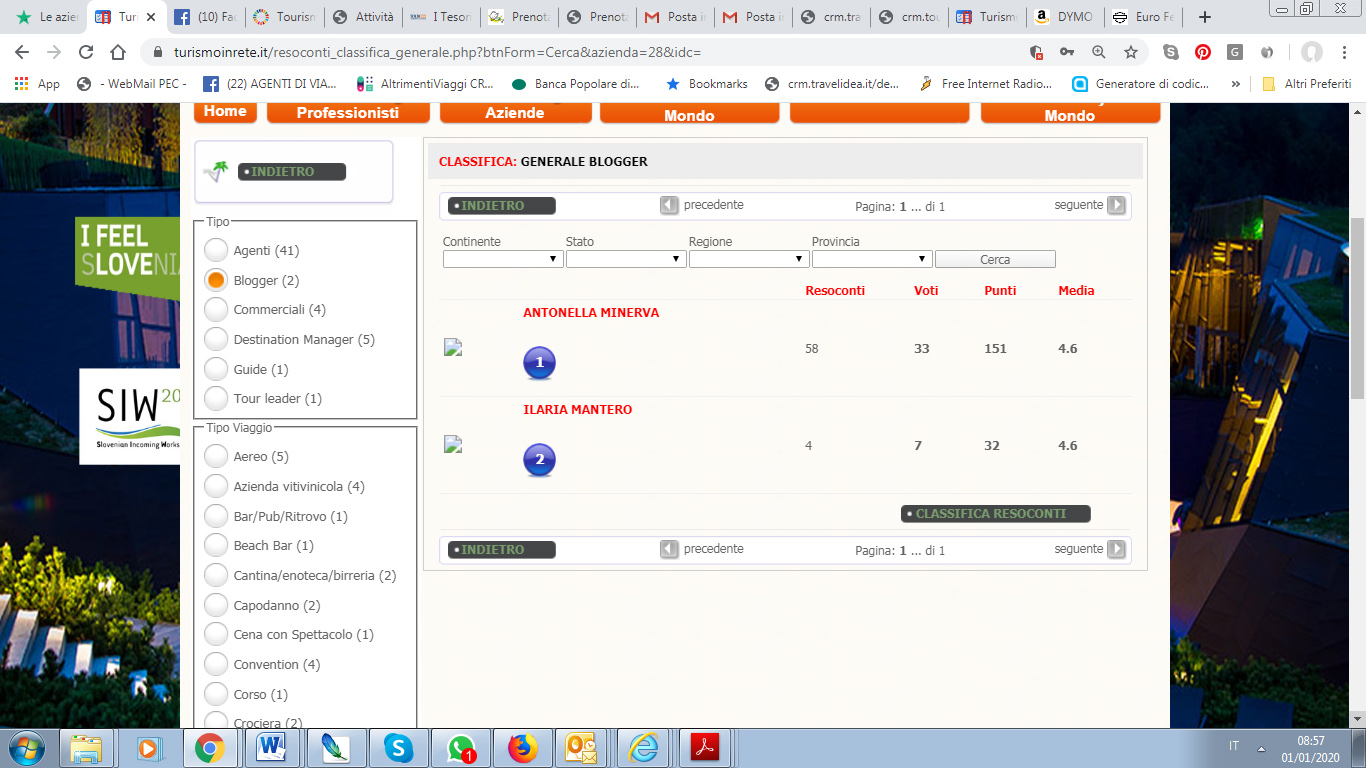Click the rank 1 blue badge

539,363
